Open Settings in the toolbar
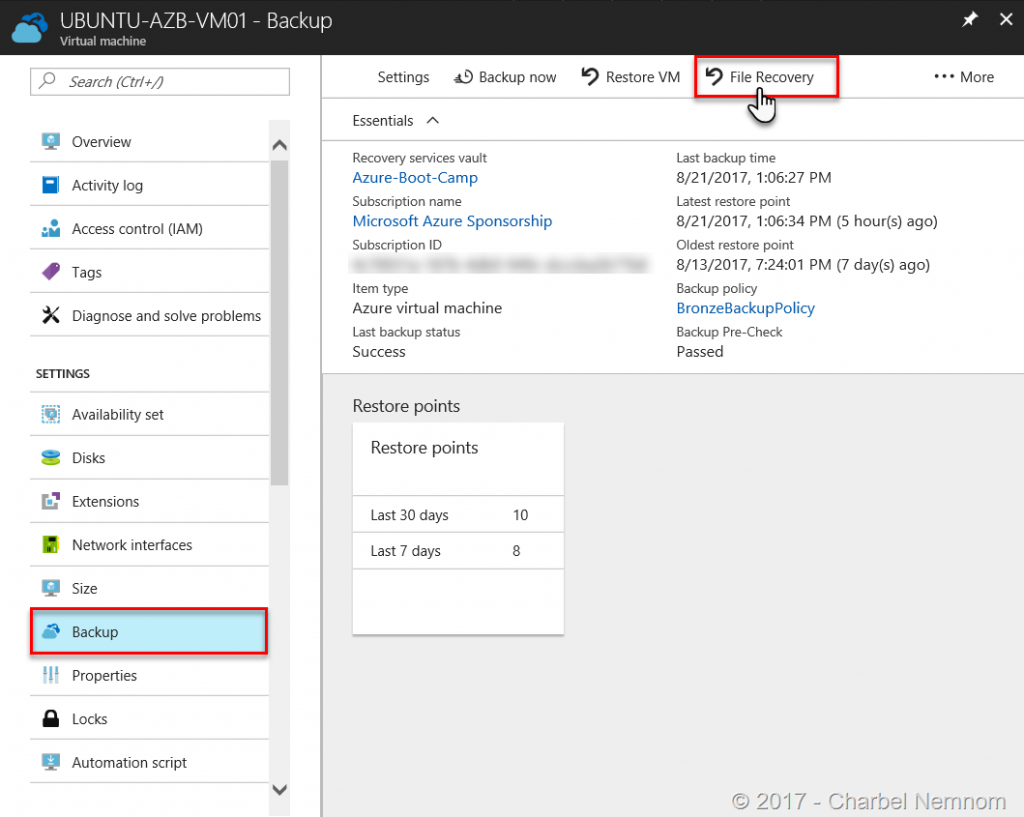1024x817 pixels. pyautogui.click(x=403, y=77)
